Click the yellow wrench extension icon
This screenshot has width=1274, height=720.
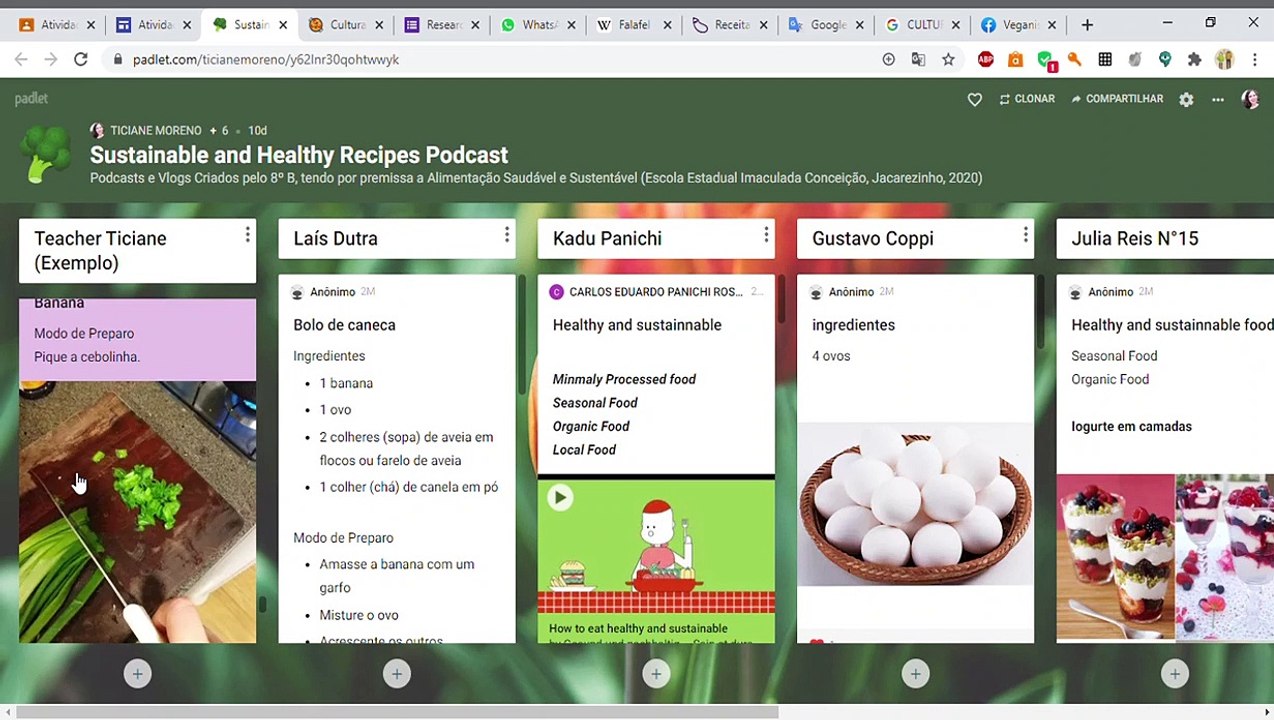[x=1075, y=60]
